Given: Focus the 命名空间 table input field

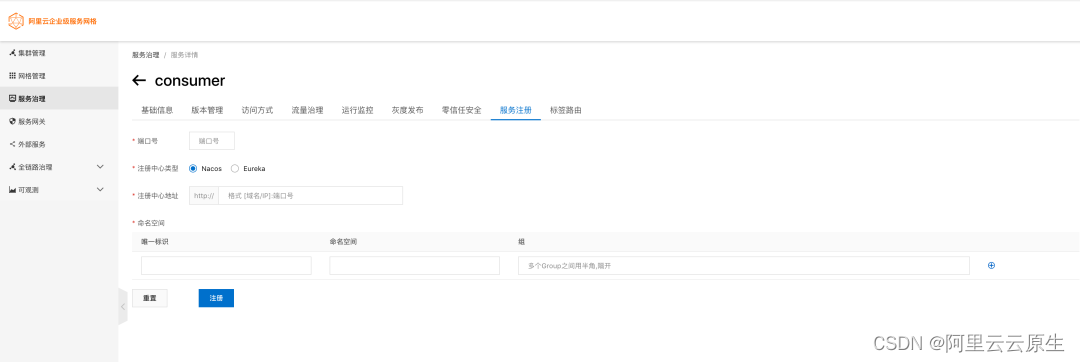Looking at the screenshot, I should point(415,266).
